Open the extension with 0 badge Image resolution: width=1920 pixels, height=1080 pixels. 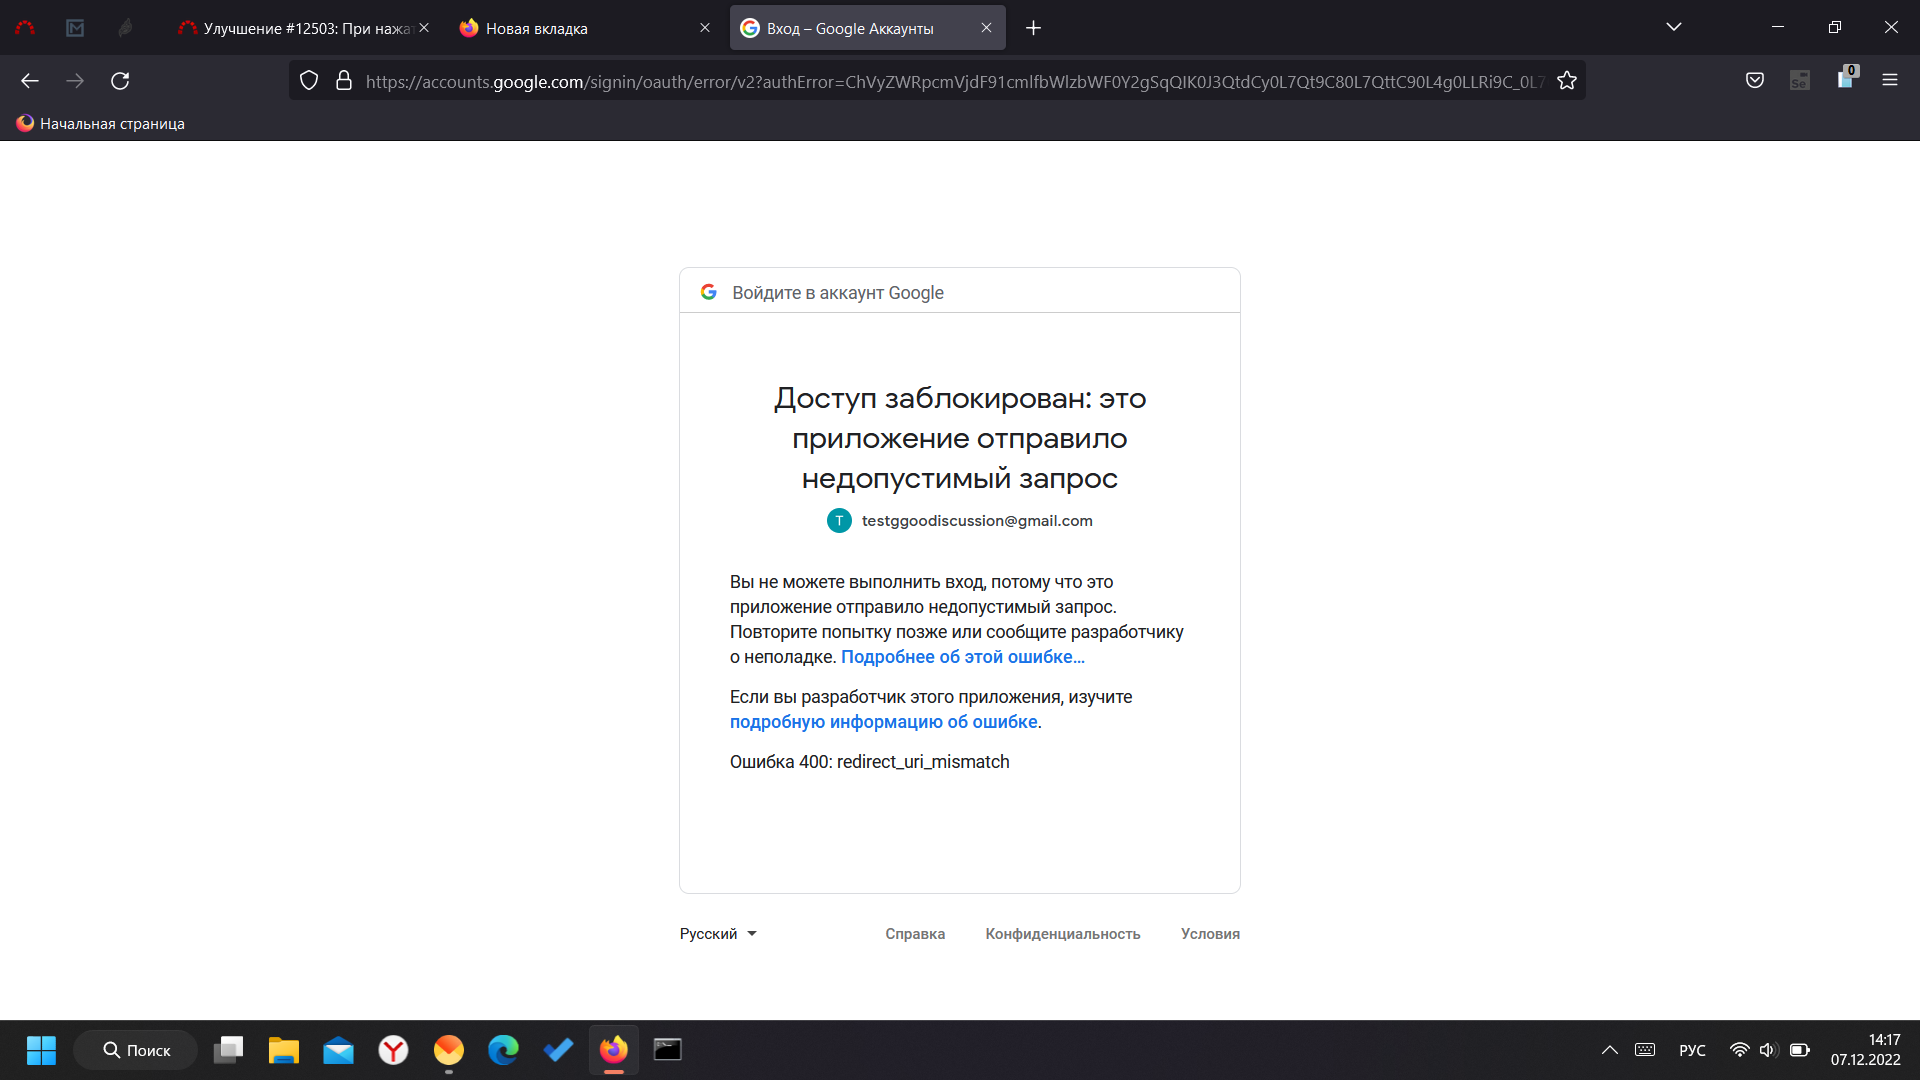pyautogui.click(x=1846, y=78)
